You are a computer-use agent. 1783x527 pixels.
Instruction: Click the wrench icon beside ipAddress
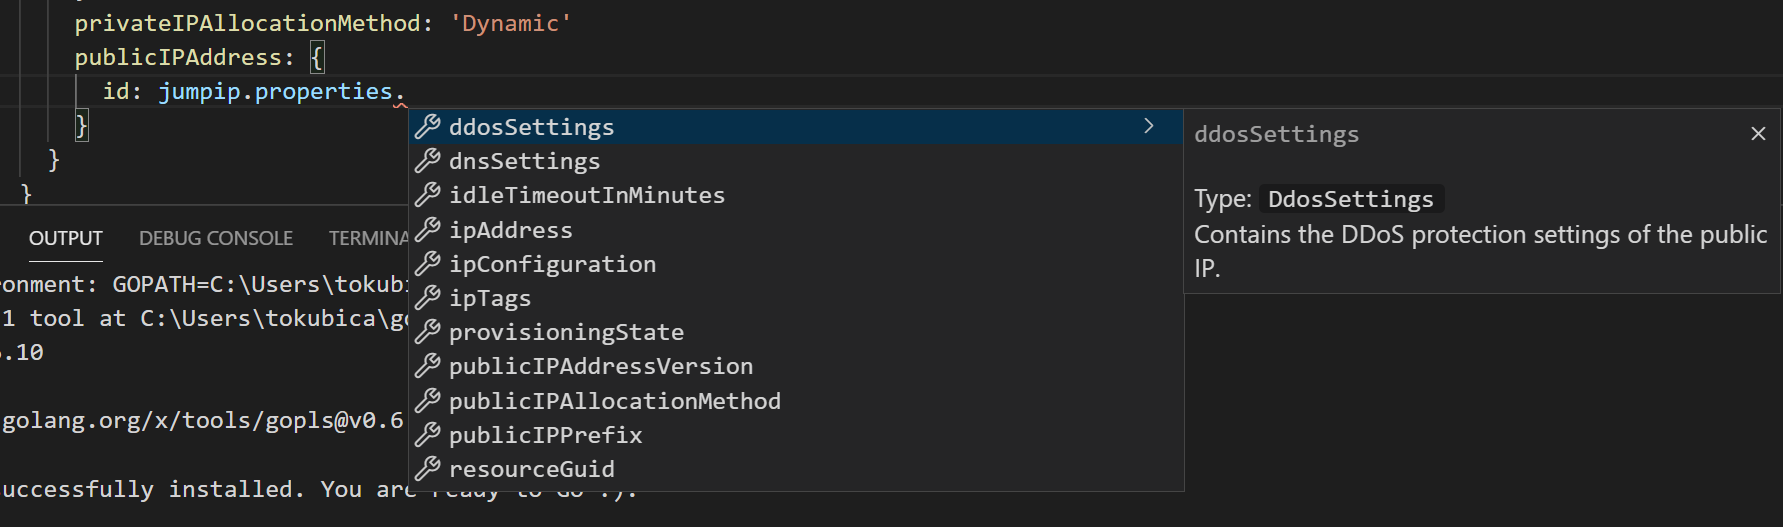coord(428,230)
